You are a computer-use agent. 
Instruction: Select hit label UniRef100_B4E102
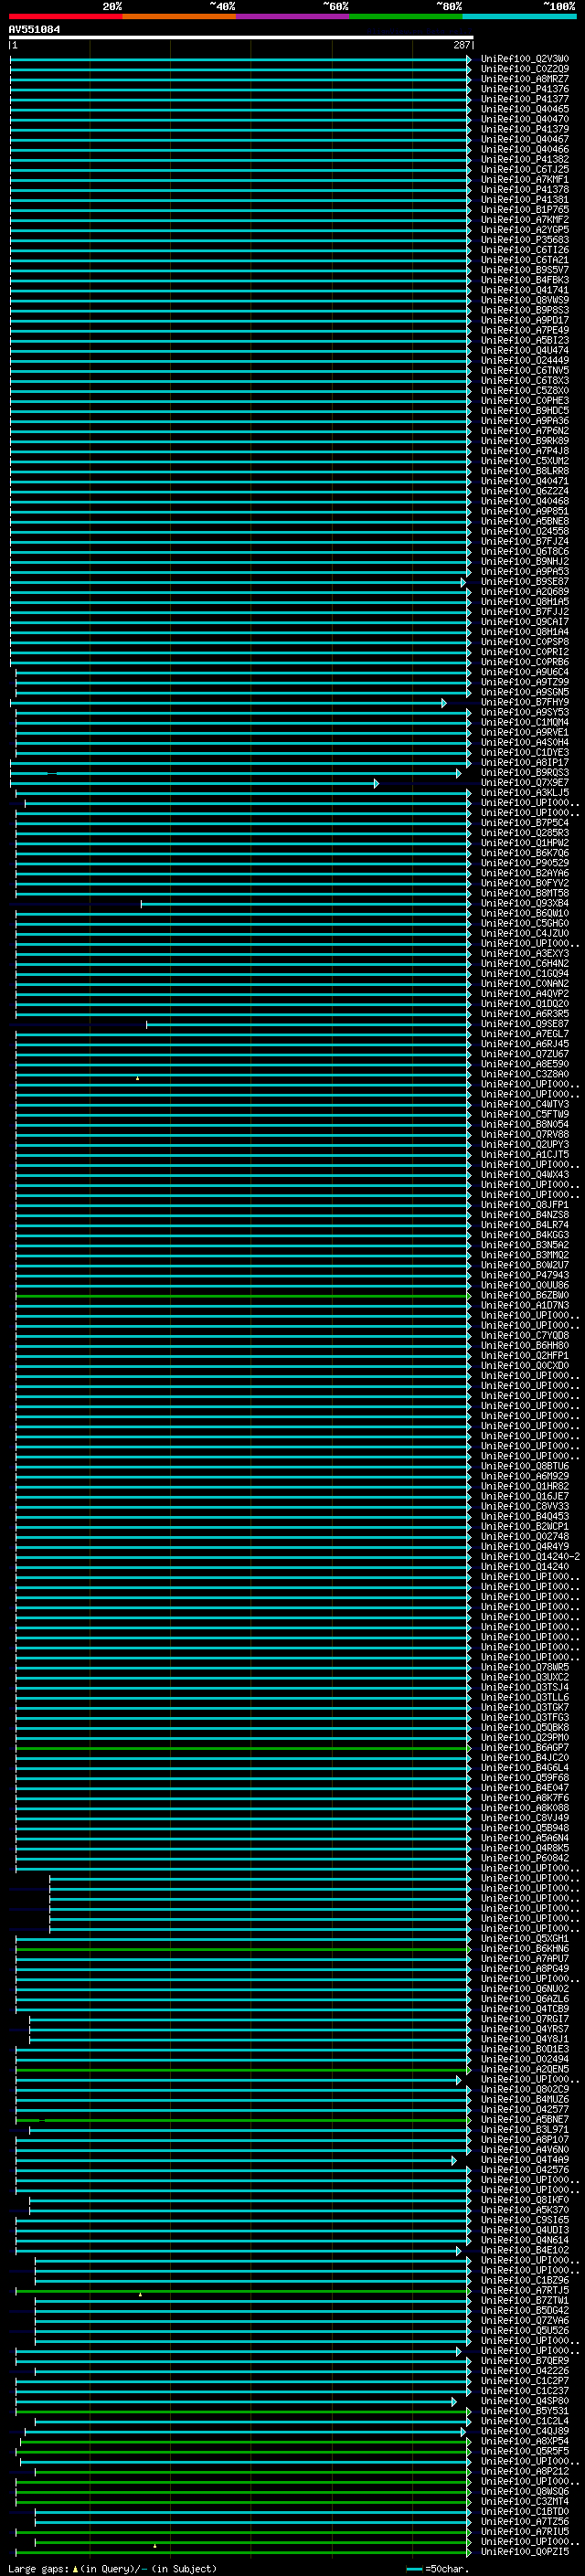coord(525,2250)
